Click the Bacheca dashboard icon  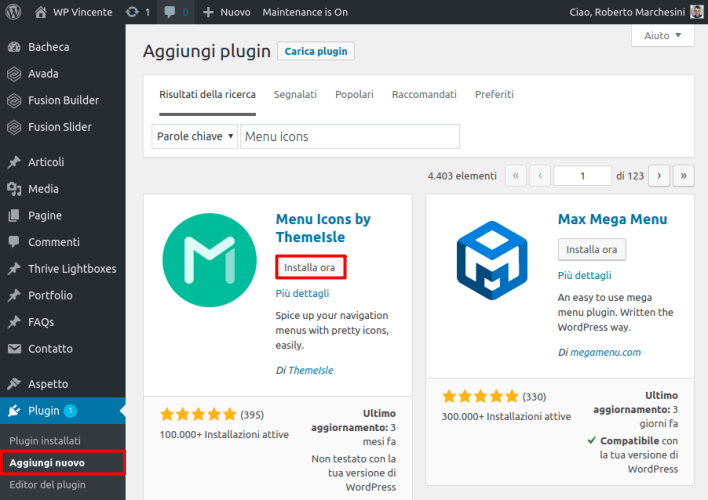pyautogui.click(x=14, y=47)
